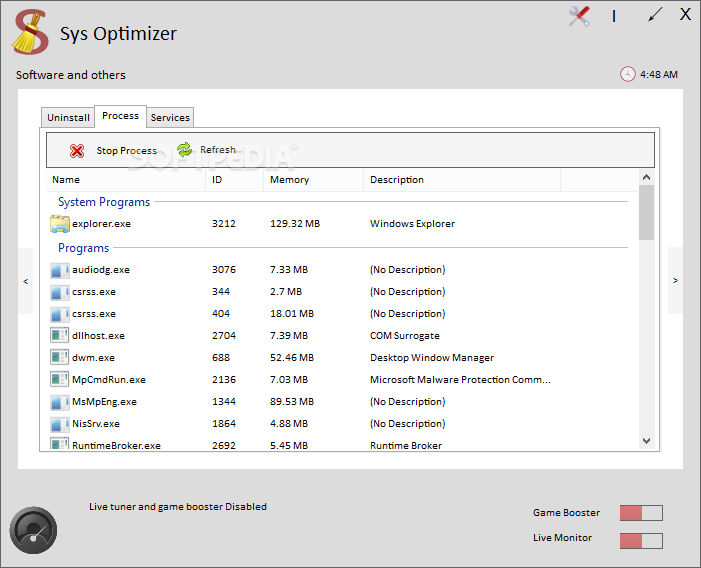The height and width of the screenshot is (568, 701).
Task: Toggle the Game Booster switch
Action: tap(641, 513)
